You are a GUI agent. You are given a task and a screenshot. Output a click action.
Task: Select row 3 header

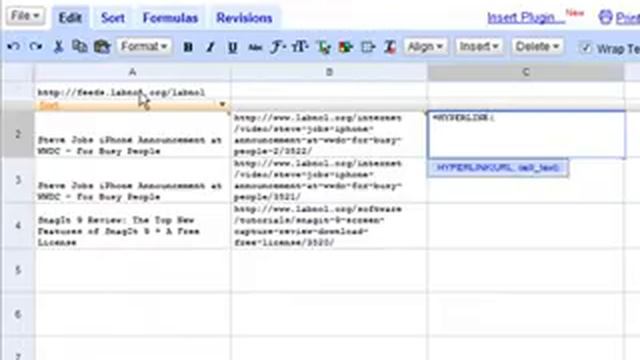(x=18, y=180)
